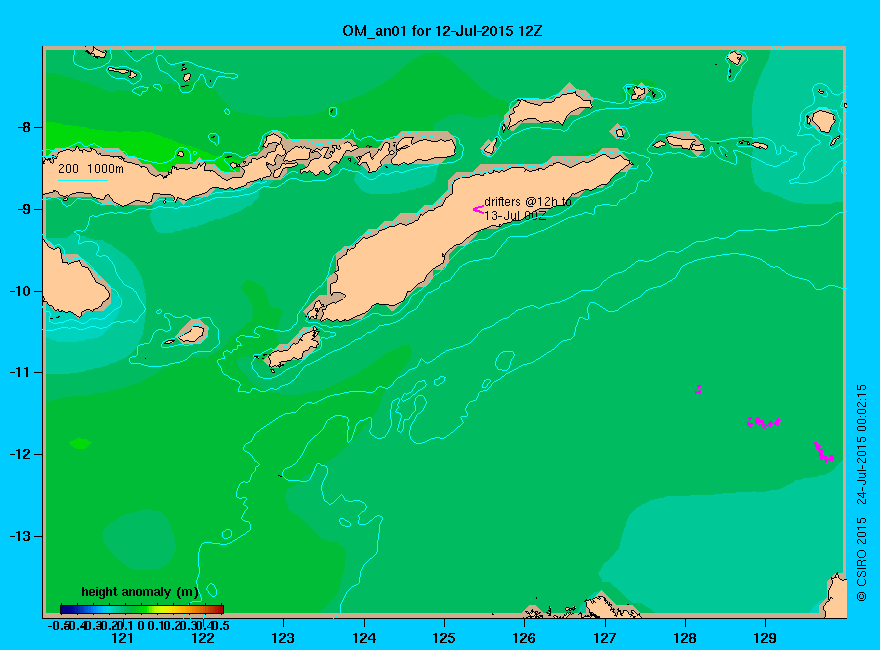880x650 pixels.
Task: Click the cyan legend line under "200 1000m"
Action: (82, 180)
